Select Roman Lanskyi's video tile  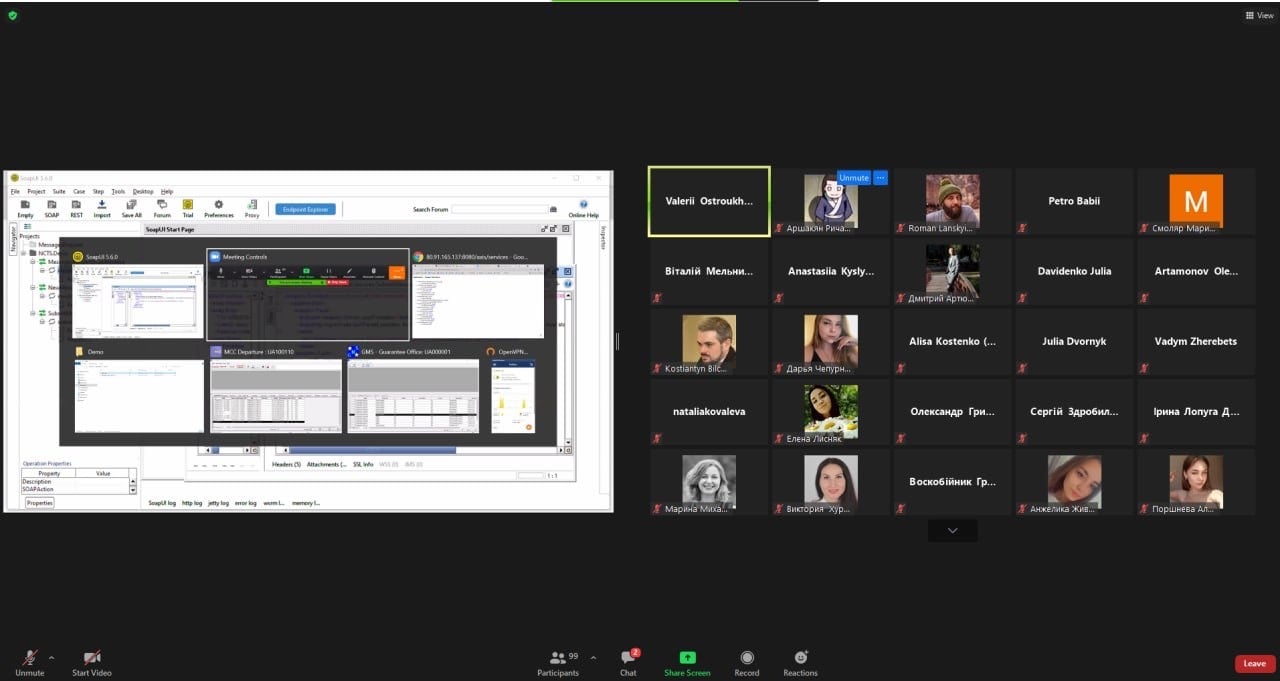(952, 201)
